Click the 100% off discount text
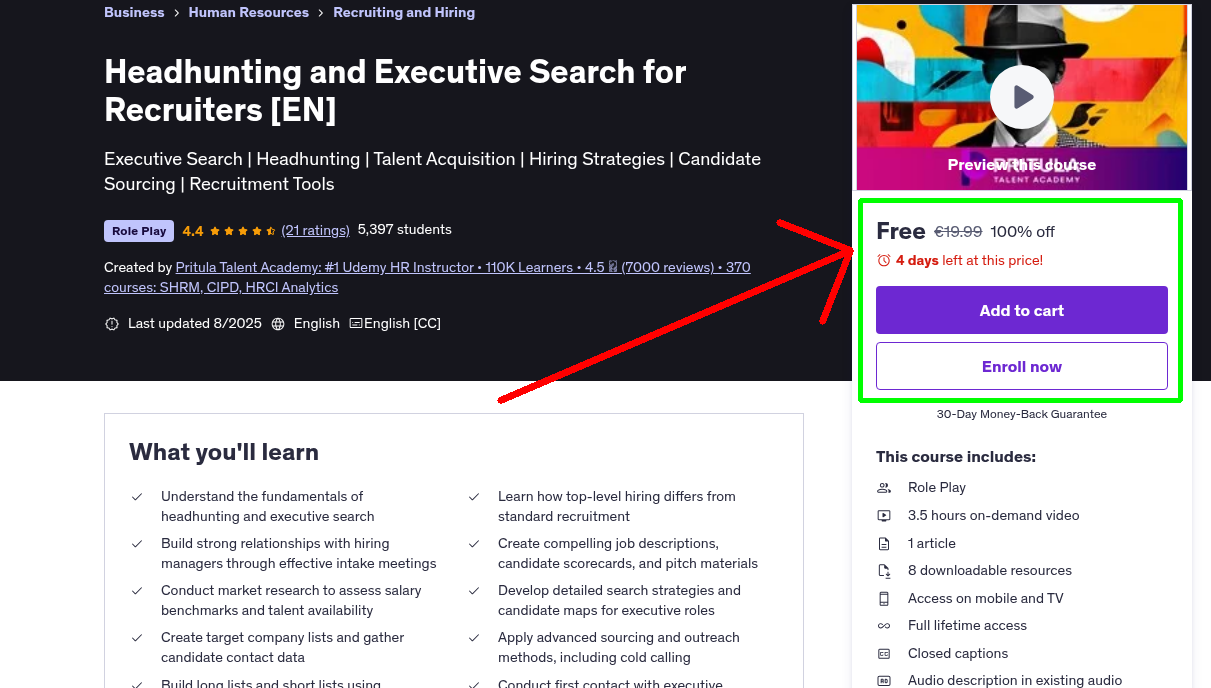 tap(1023, 232)
